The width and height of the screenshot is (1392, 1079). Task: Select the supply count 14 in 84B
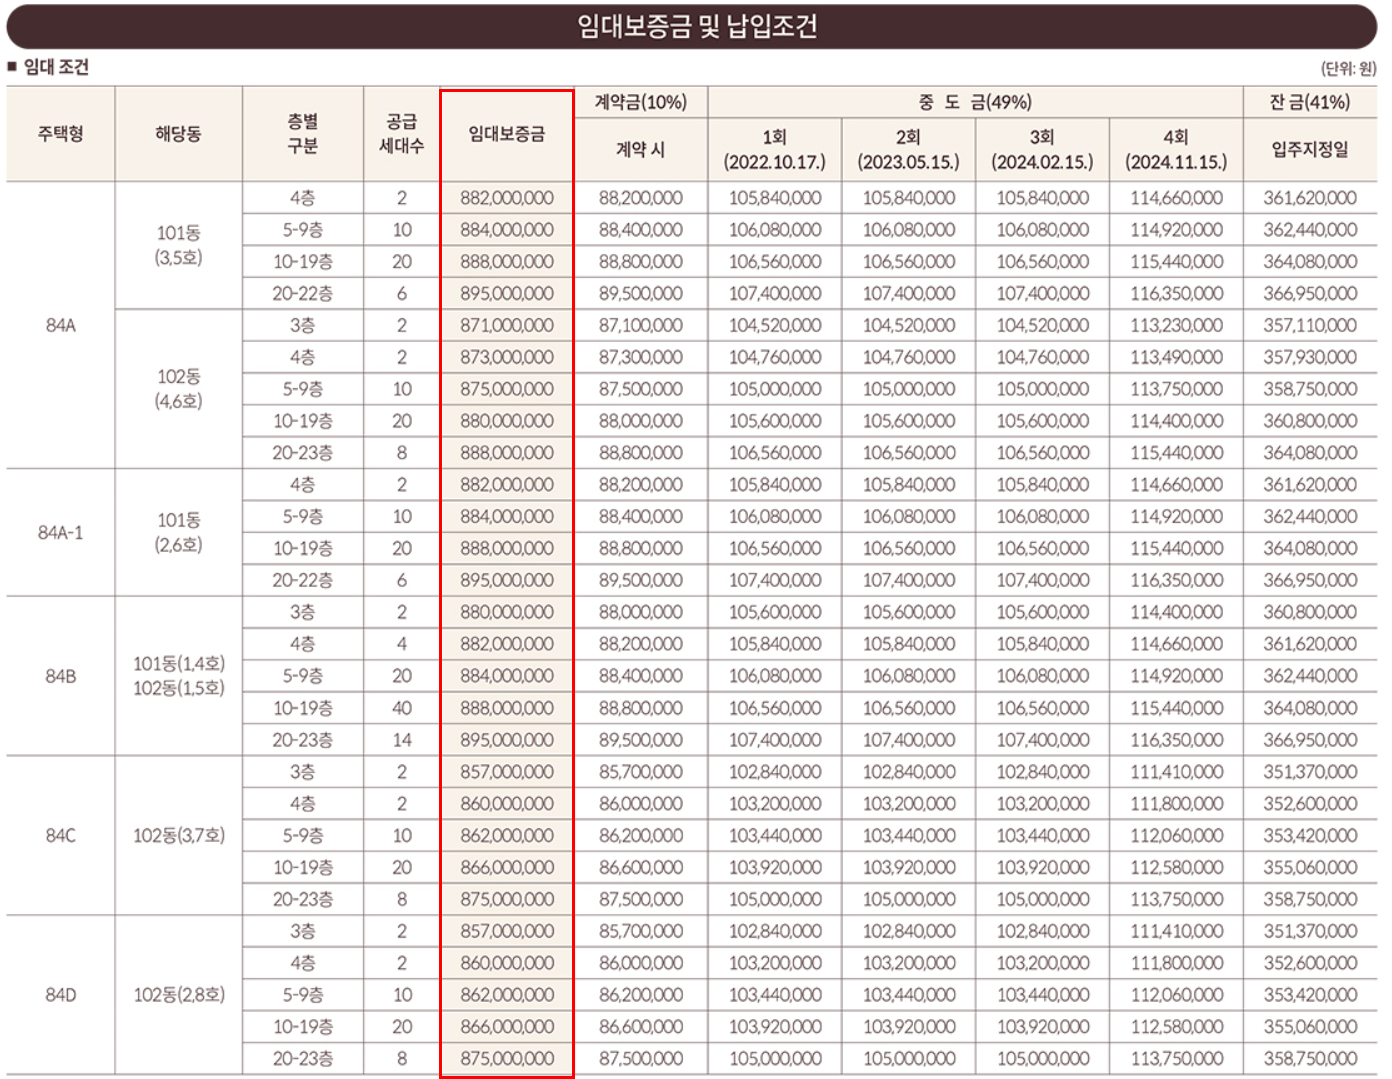point(401,740)
